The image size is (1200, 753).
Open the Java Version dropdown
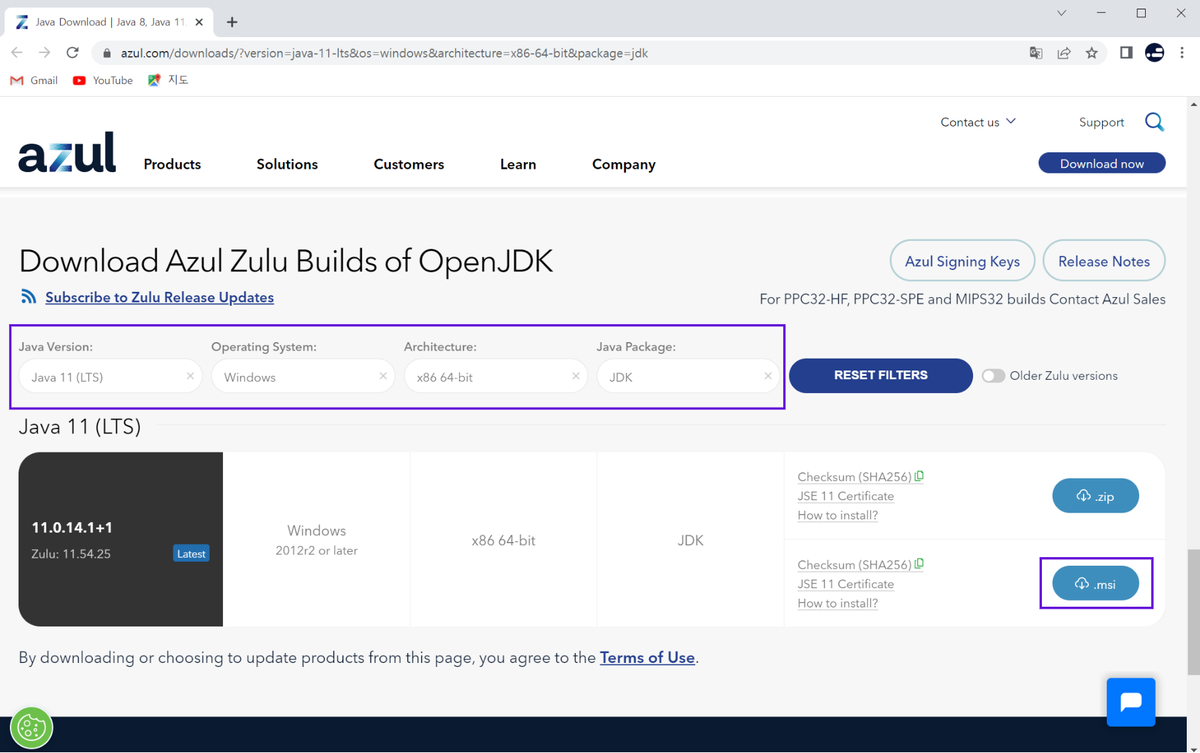pos(110,376)
